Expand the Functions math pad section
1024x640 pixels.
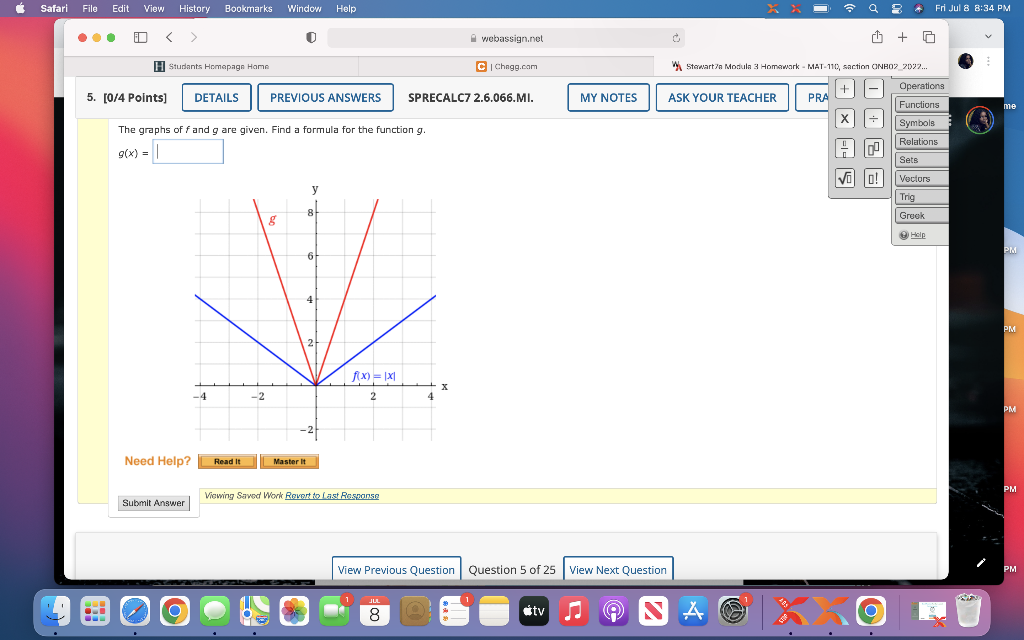pos(921,104)
